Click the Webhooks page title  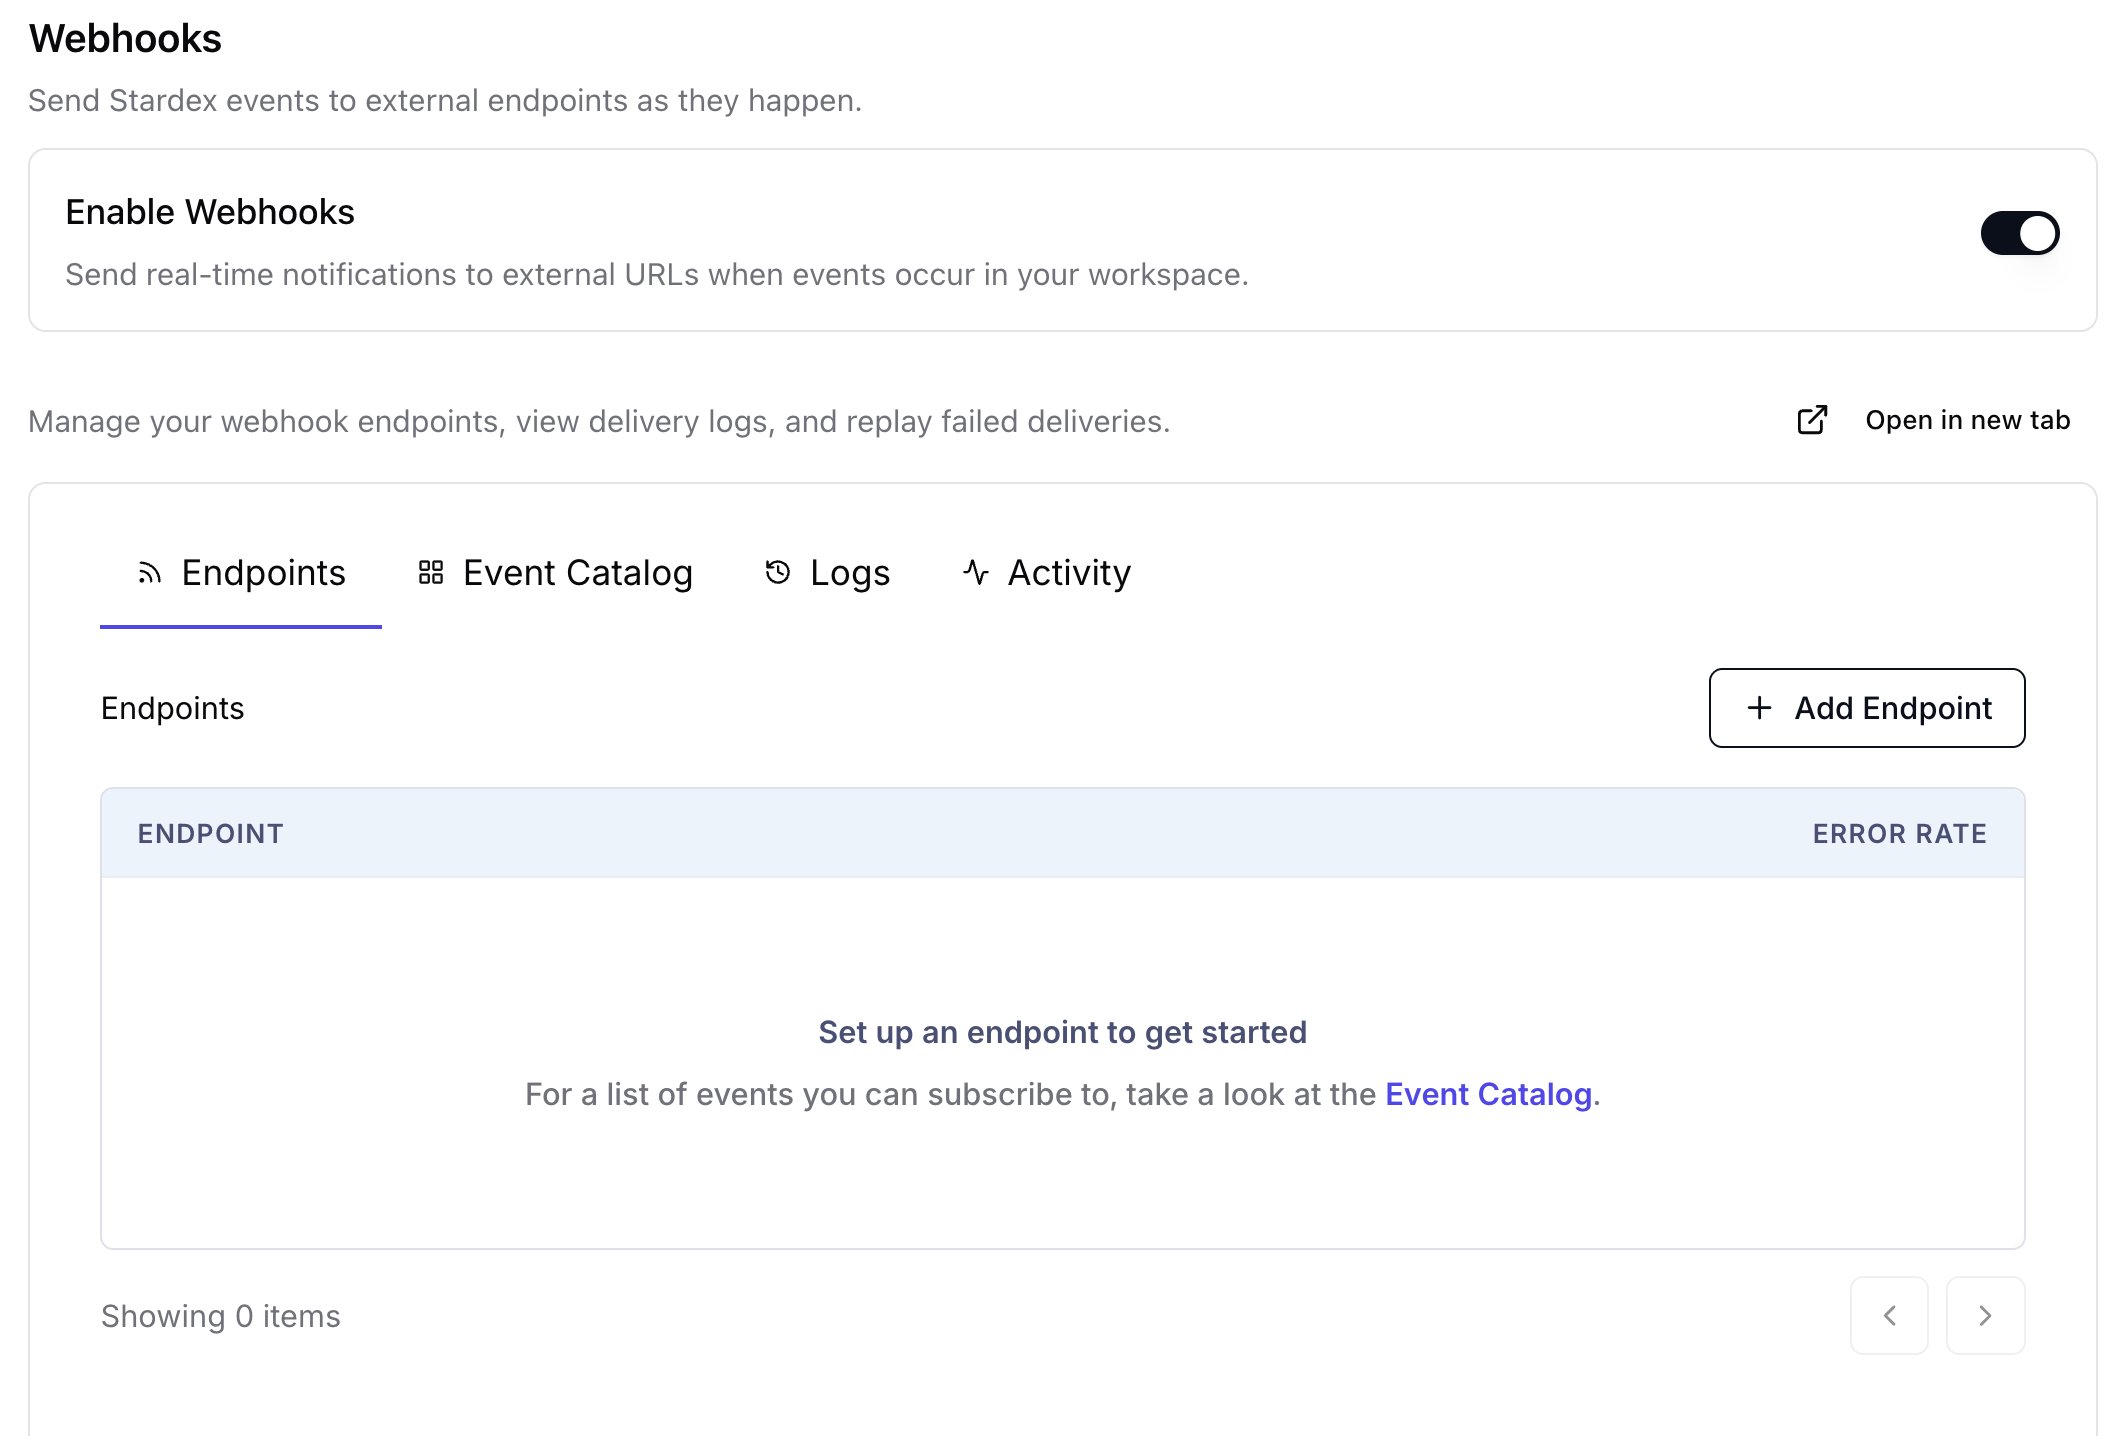tap(125, 39)
